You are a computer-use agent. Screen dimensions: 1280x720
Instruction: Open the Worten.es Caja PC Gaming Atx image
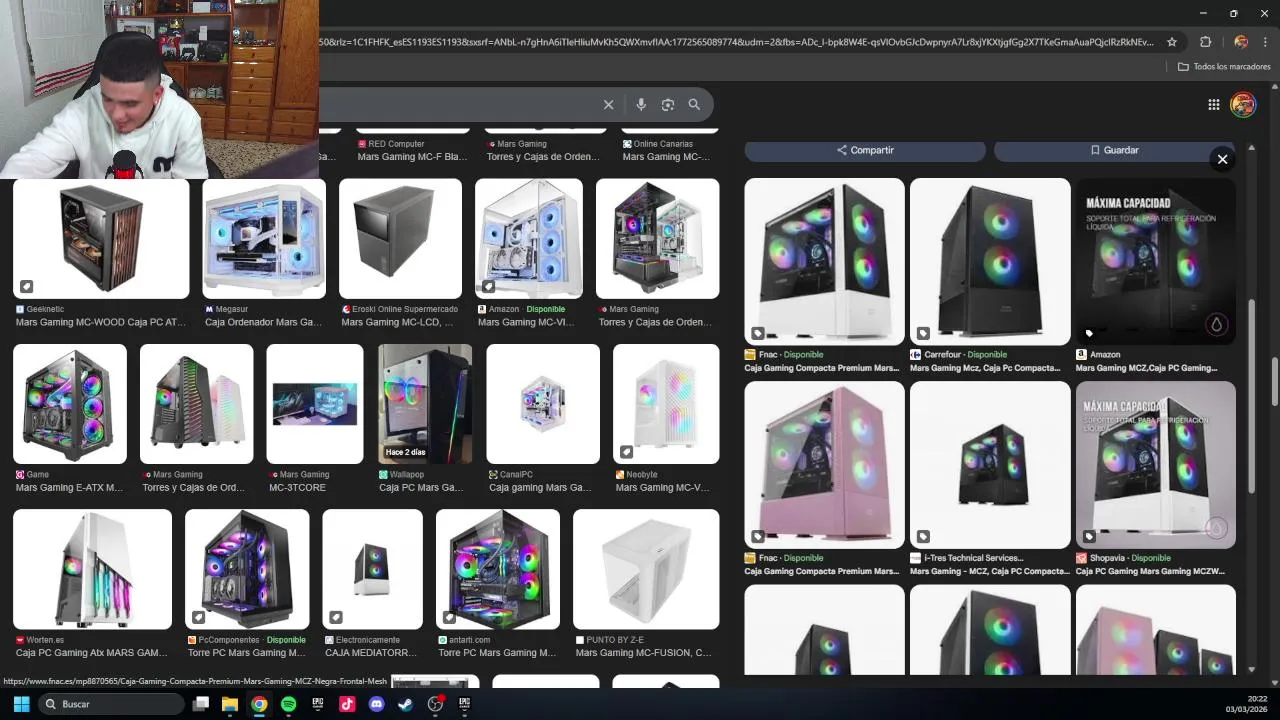coord(92,569)
